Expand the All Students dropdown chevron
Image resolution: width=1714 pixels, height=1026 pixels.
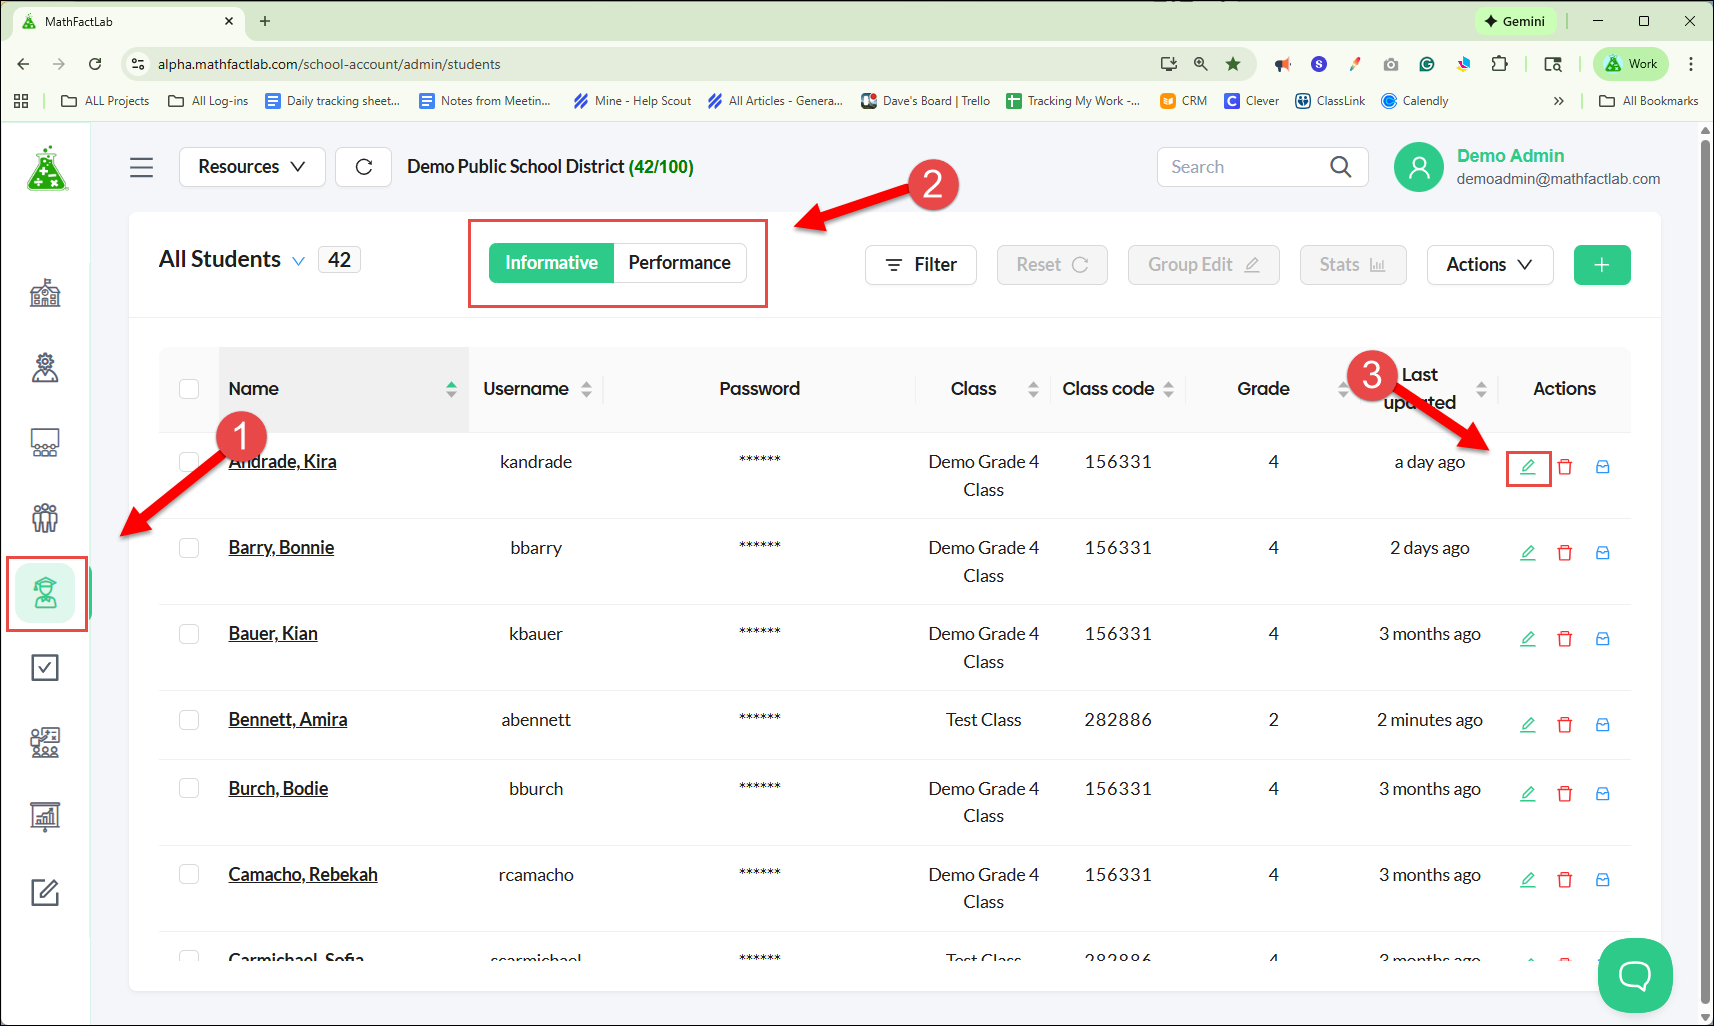coord(298,261)
